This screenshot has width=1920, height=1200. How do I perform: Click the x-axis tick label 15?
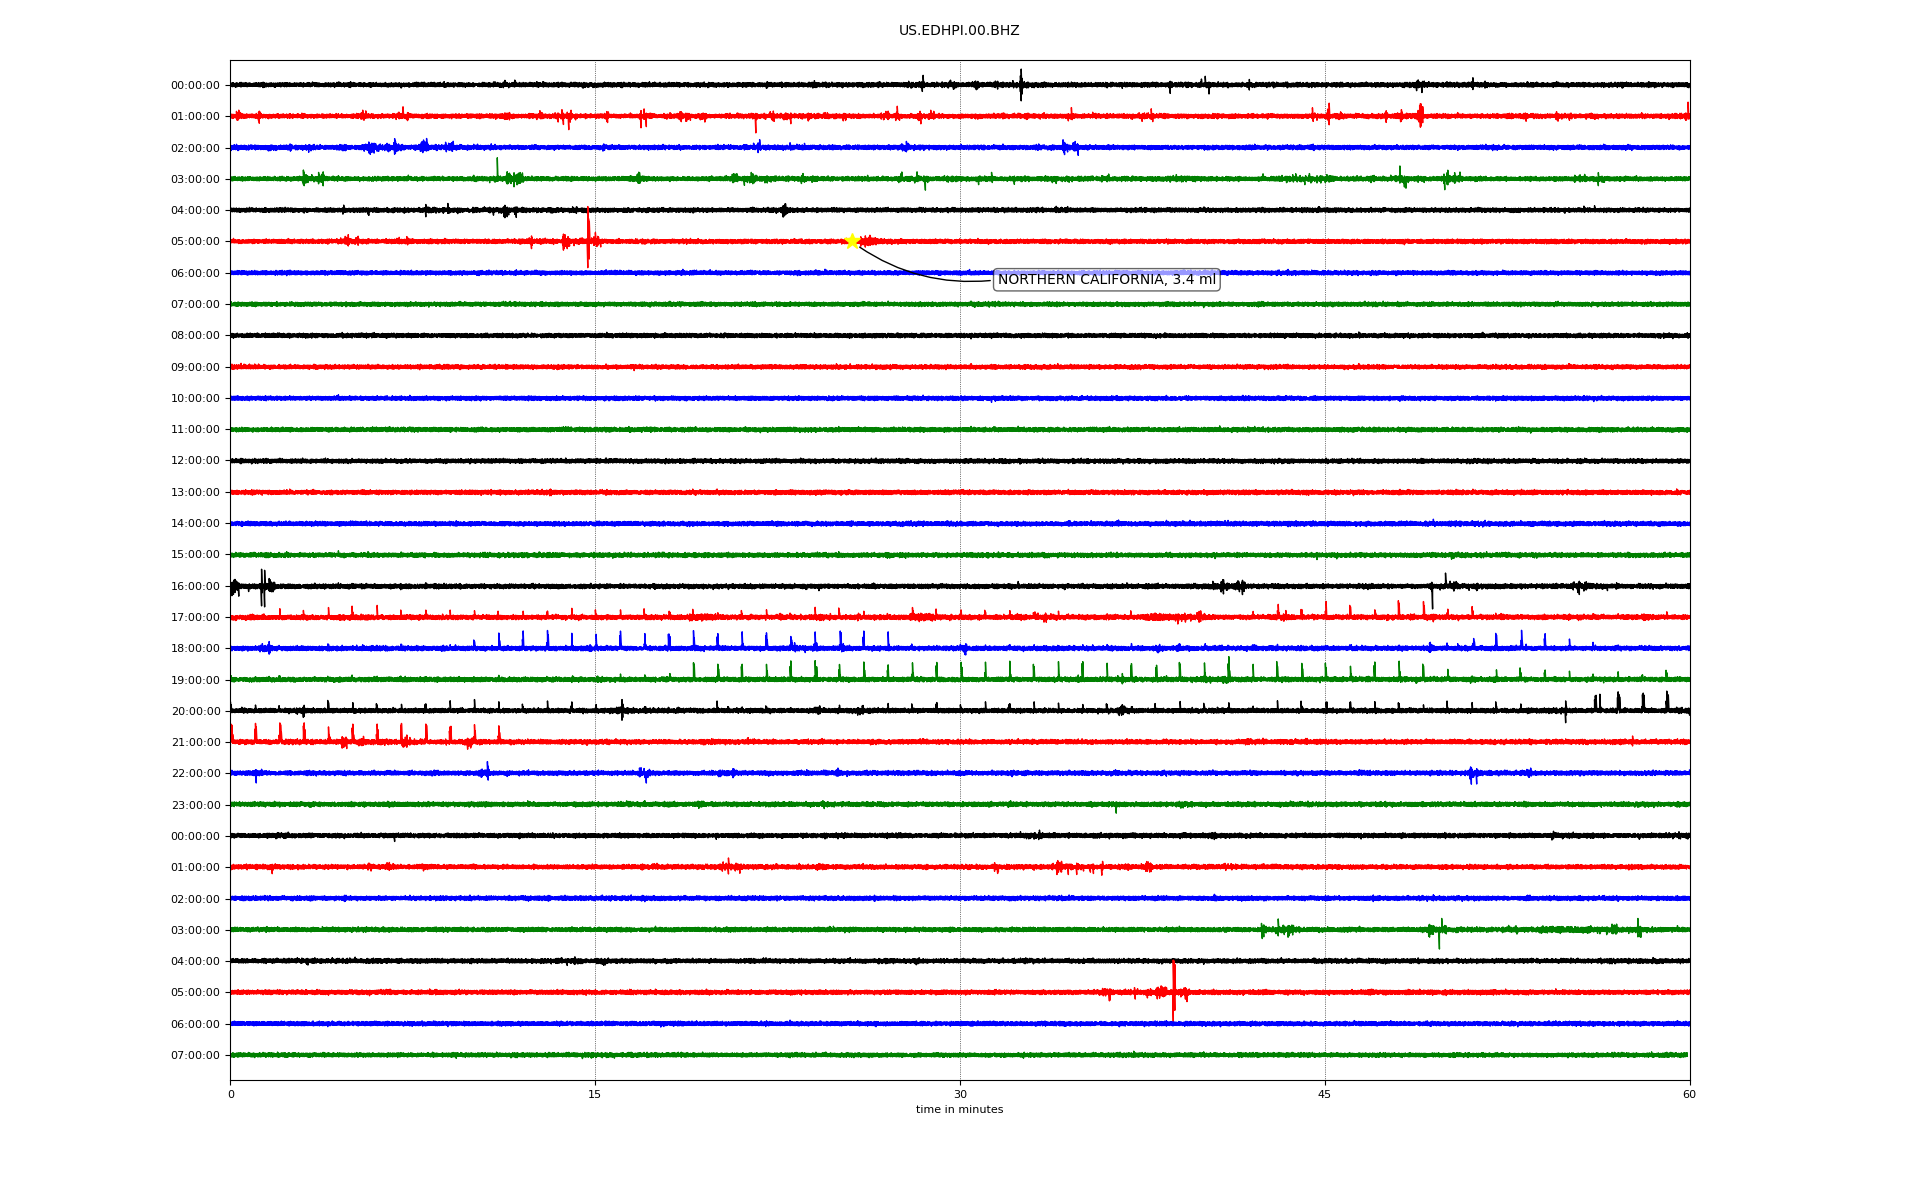coord(595,1094)
